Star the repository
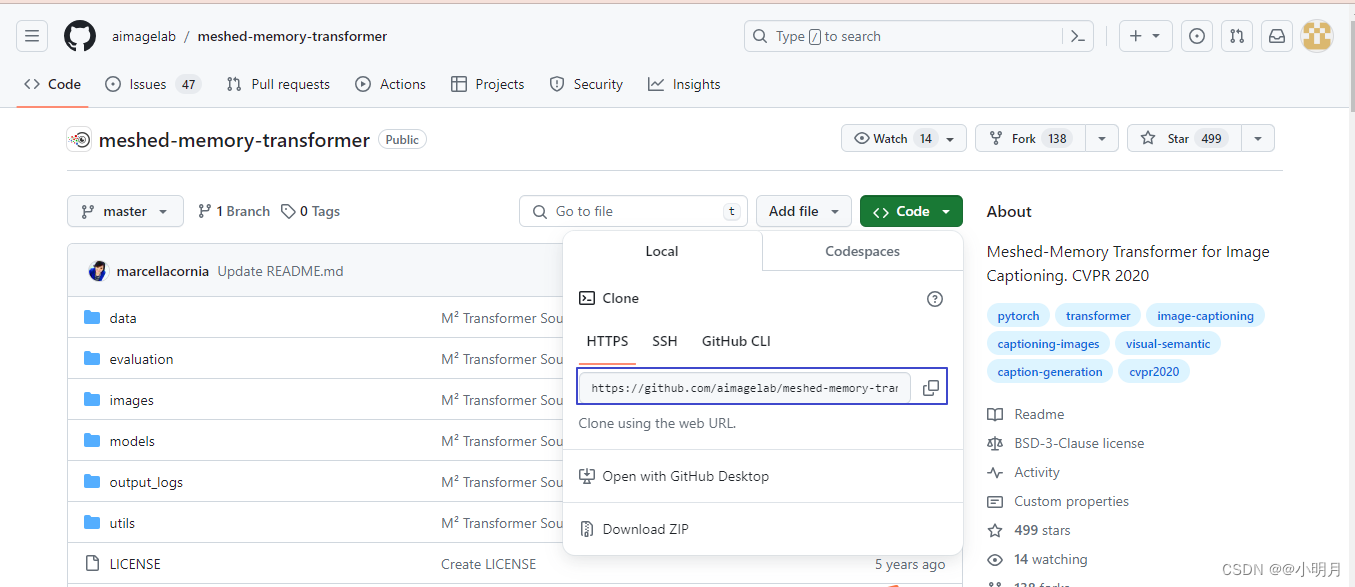 click(1184, 139)
